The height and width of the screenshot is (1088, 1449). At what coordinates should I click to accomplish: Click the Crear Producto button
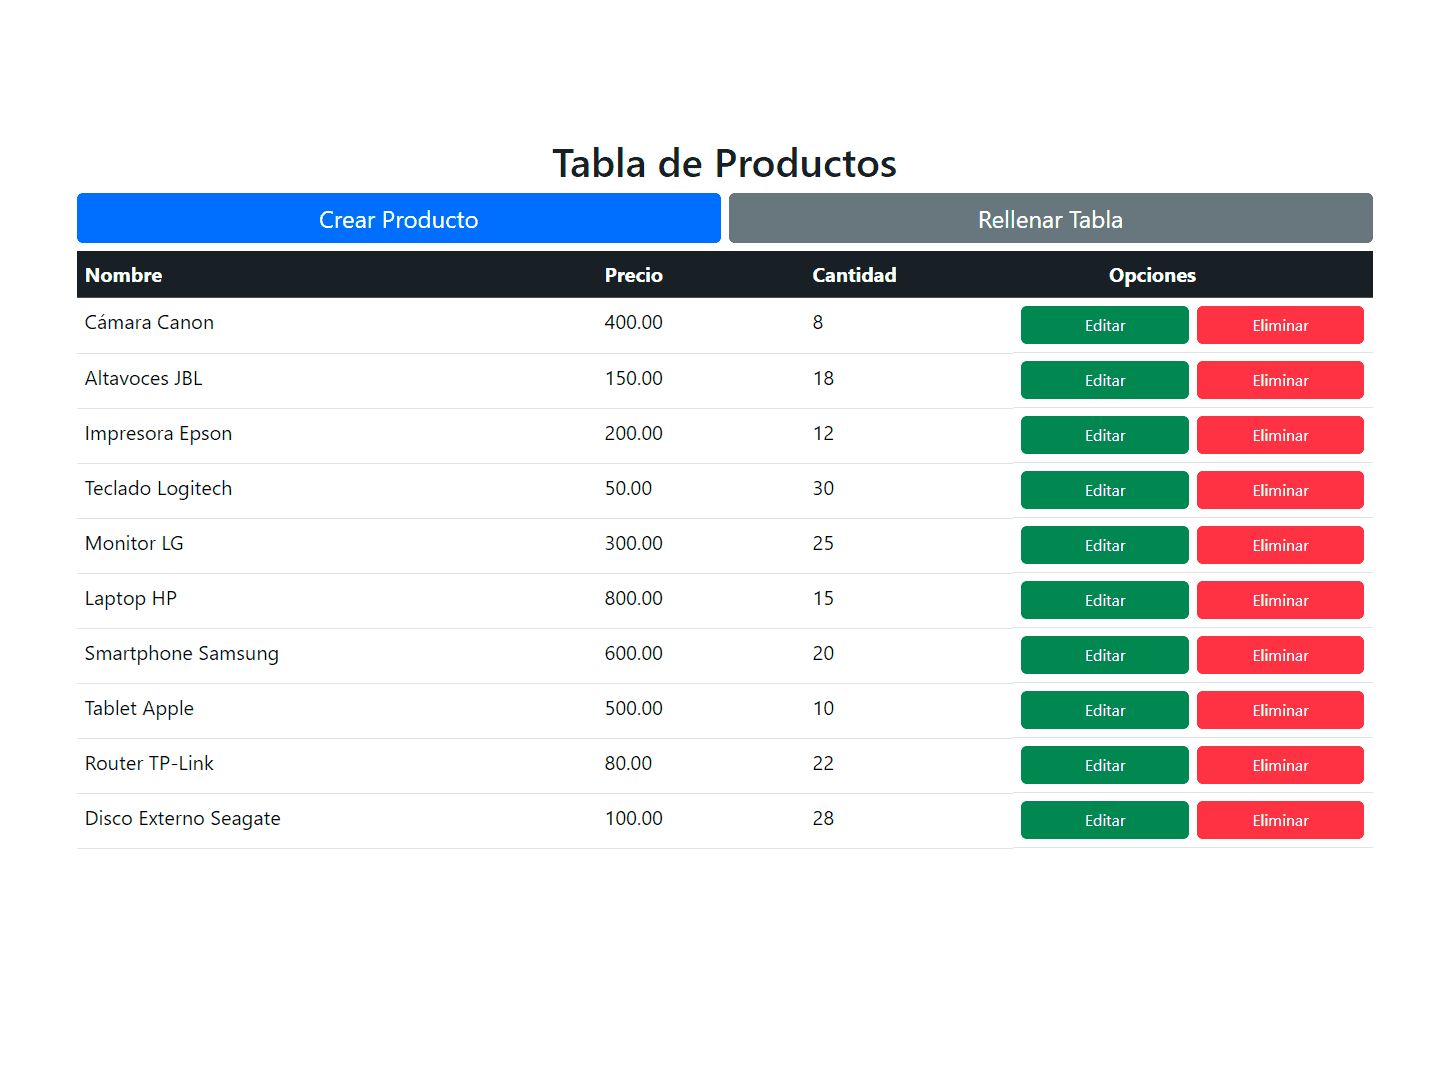(x=398, y=218)
